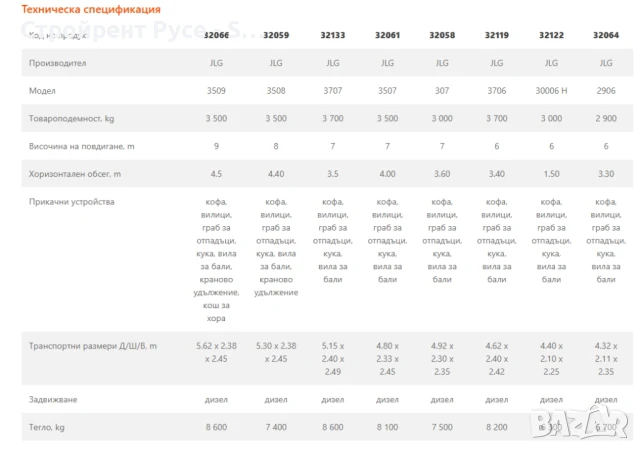The image size is (640, 451).
Task: Click weight value 8 200
Action: click(x=497, y=427)
